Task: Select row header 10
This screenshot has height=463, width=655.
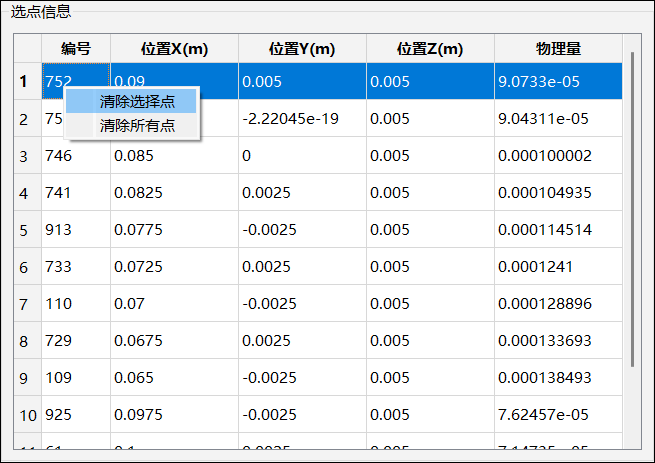Action: coord(26,415)
